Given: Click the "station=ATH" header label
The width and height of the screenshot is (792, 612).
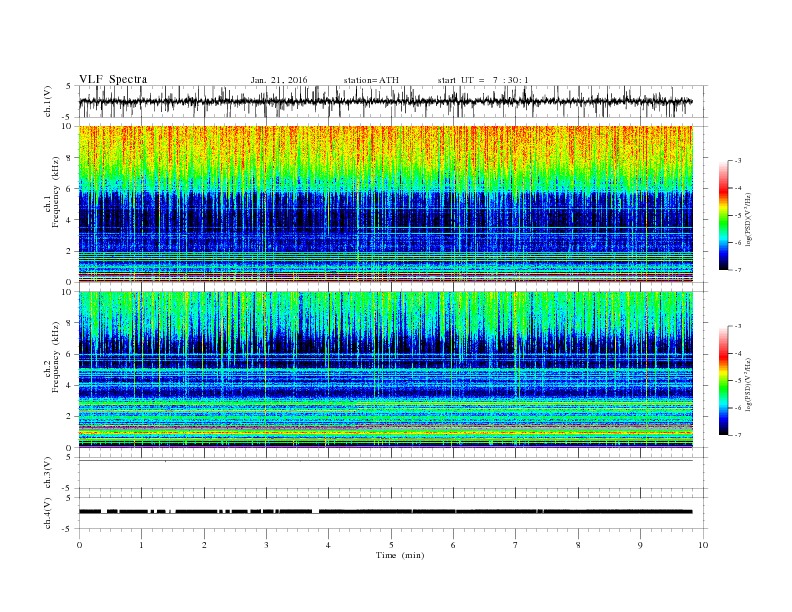Looking at the screenshot, I should [x=371, y=80].
